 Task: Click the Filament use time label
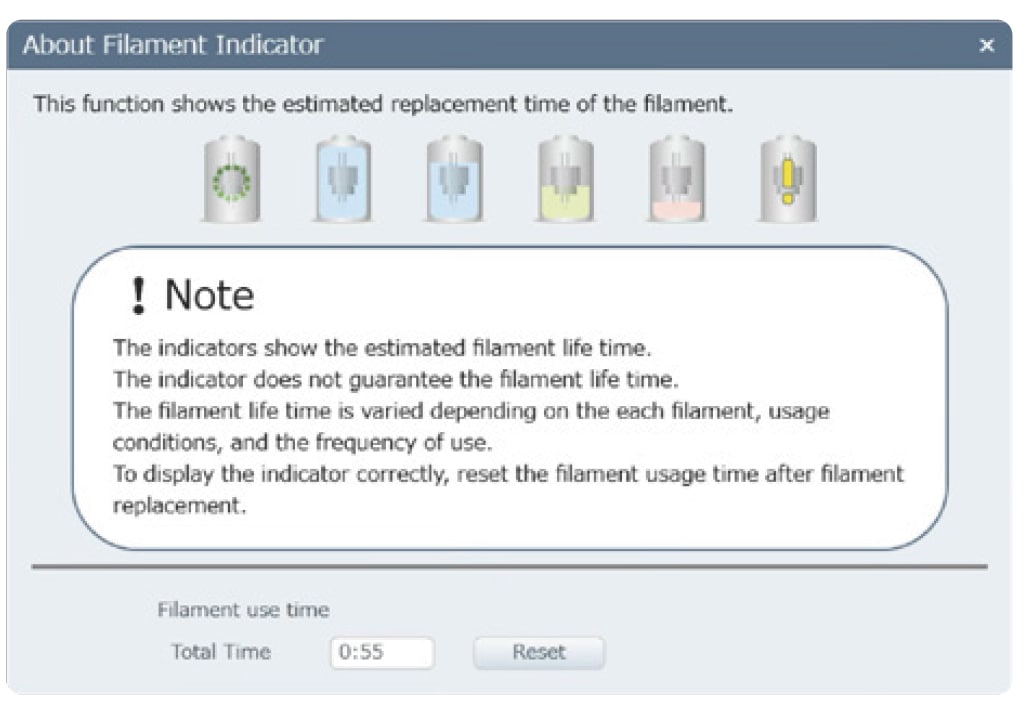click(x=244, y=609)
